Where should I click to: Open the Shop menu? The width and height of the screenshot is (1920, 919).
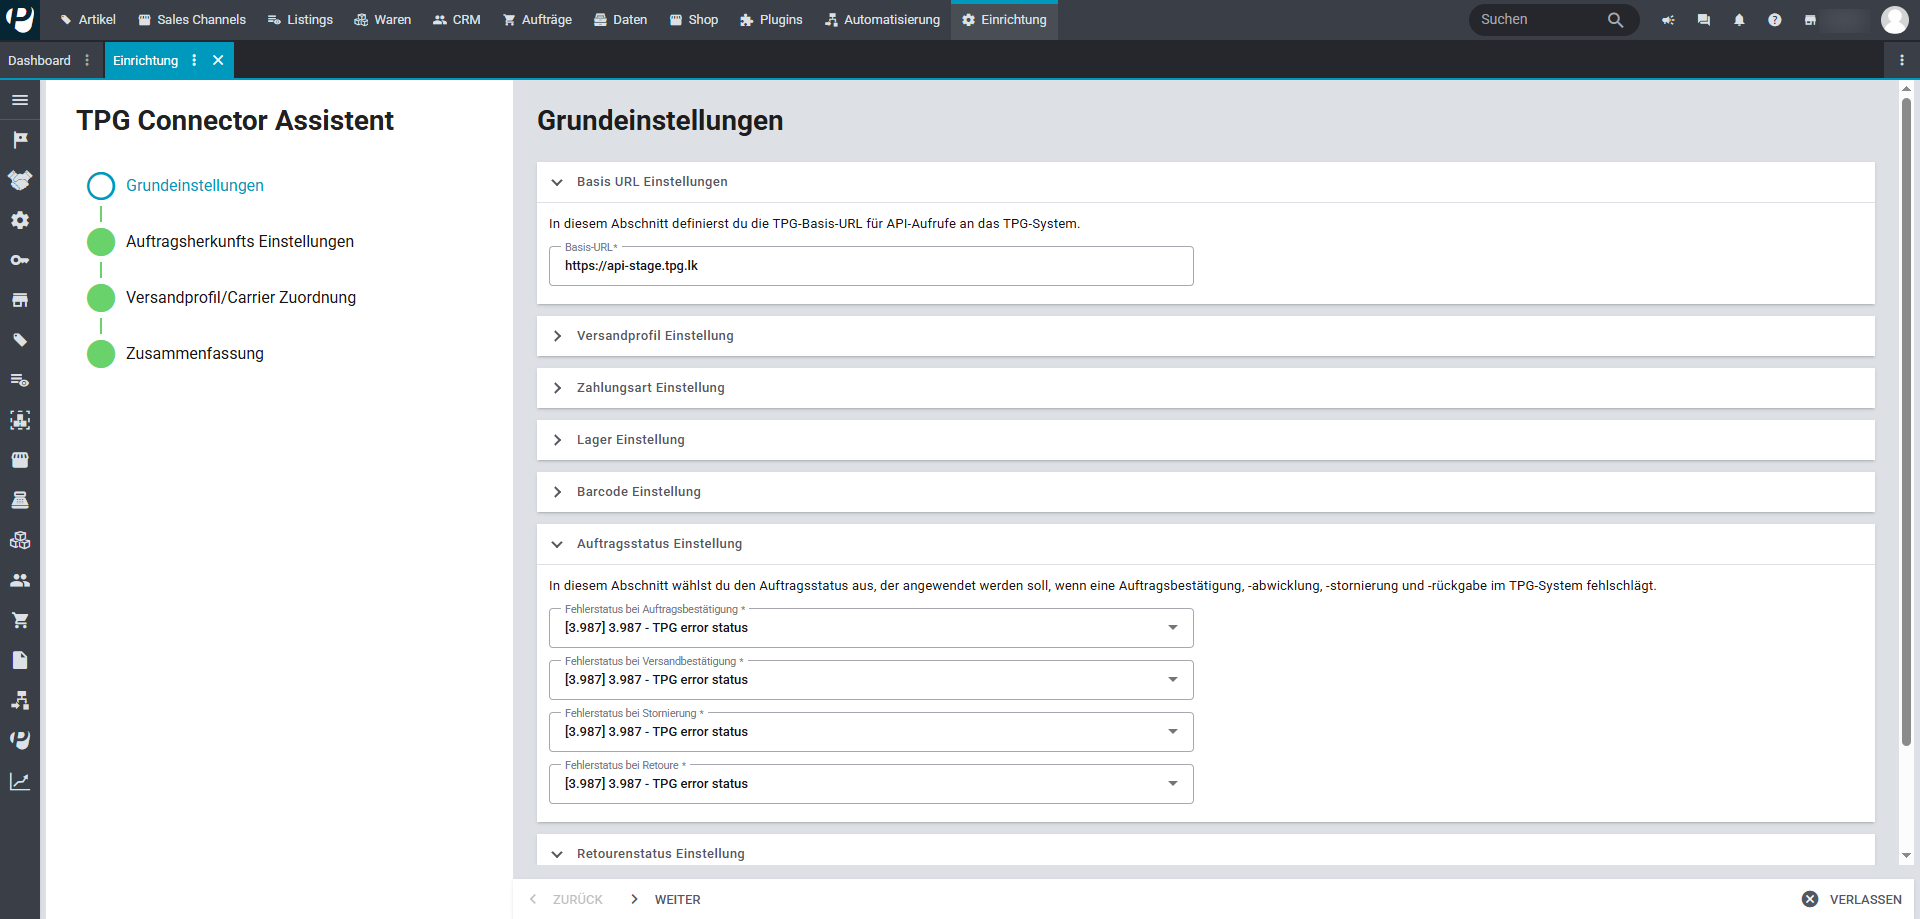pos(694,20)
